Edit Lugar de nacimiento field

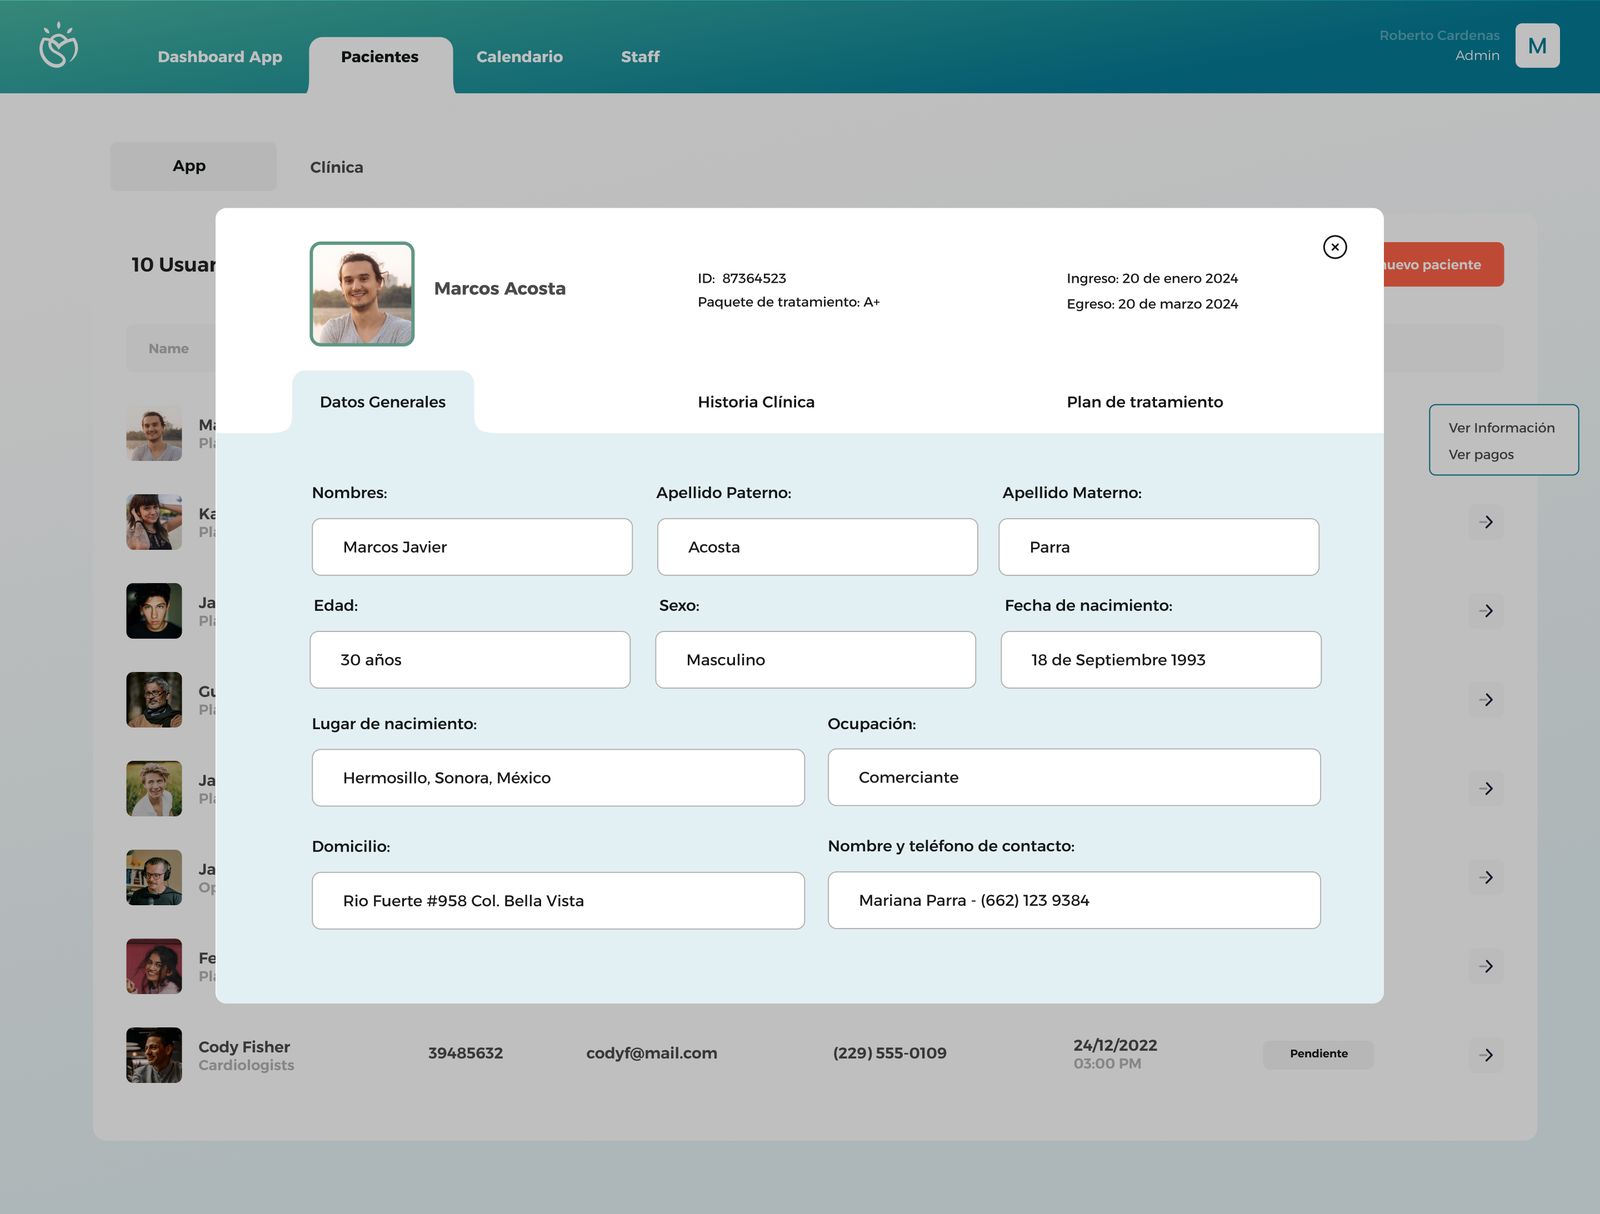pos(558,778)
